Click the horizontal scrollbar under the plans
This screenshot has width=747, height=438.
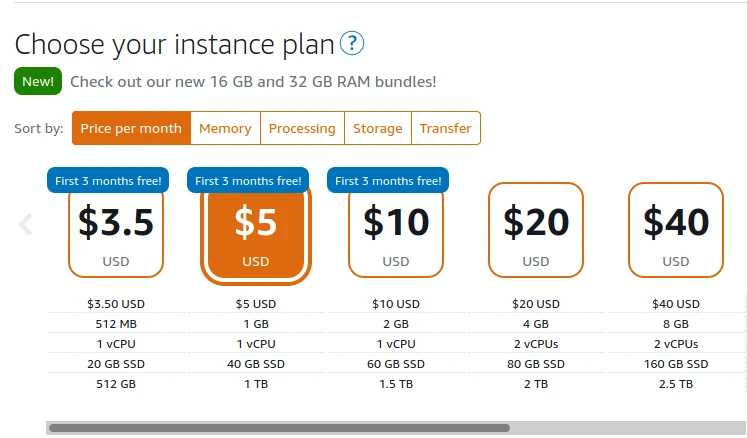click(x=280, y=428)
